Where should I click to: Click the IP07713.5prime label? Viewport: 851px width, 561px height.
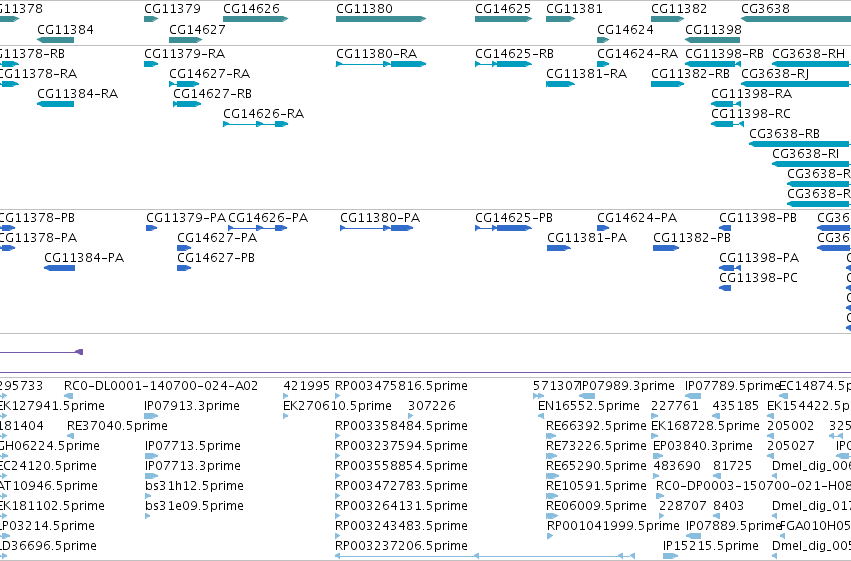pos(193,446)
